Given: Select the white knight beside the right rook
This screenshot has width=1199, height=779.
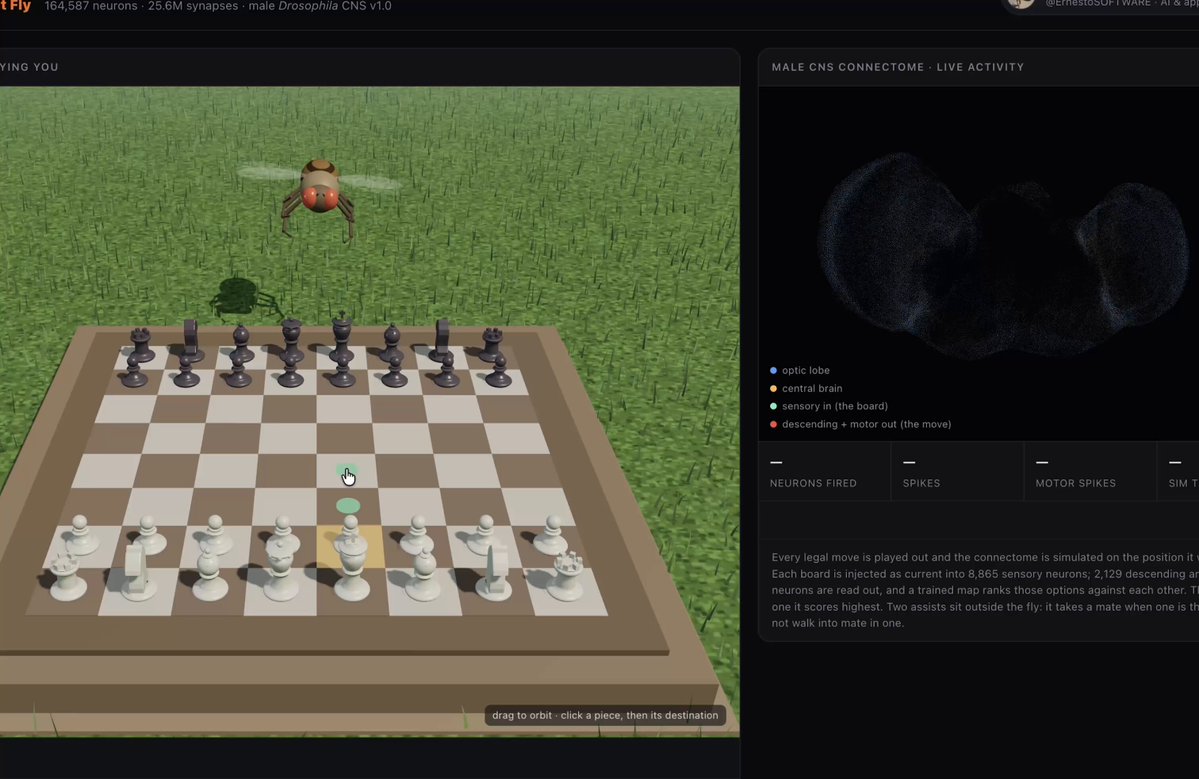Looking at the screenshot, I should (496, 571).
